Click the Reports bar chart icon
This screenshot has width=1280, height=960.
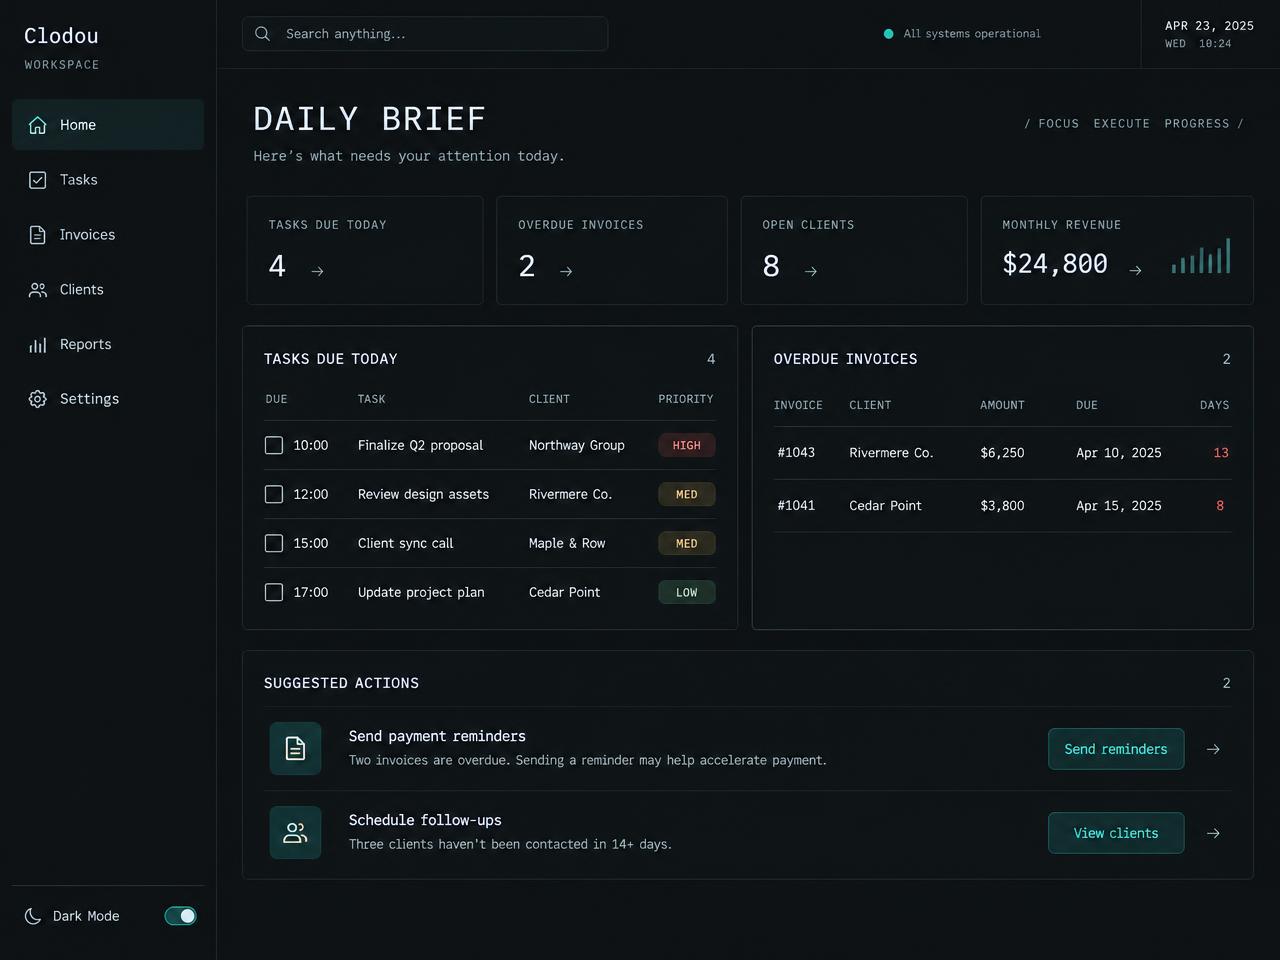[38, 345]
